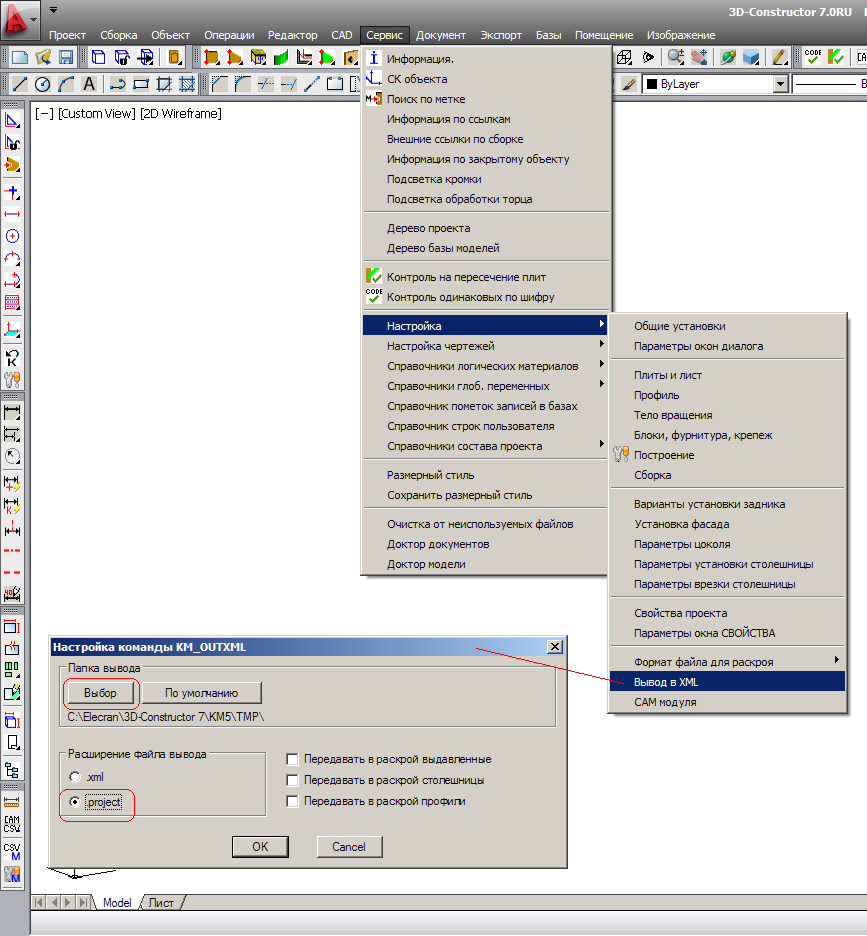Click the blue wireframe cube icon
The image size is (867, 936).
click(x=99, y=57)
